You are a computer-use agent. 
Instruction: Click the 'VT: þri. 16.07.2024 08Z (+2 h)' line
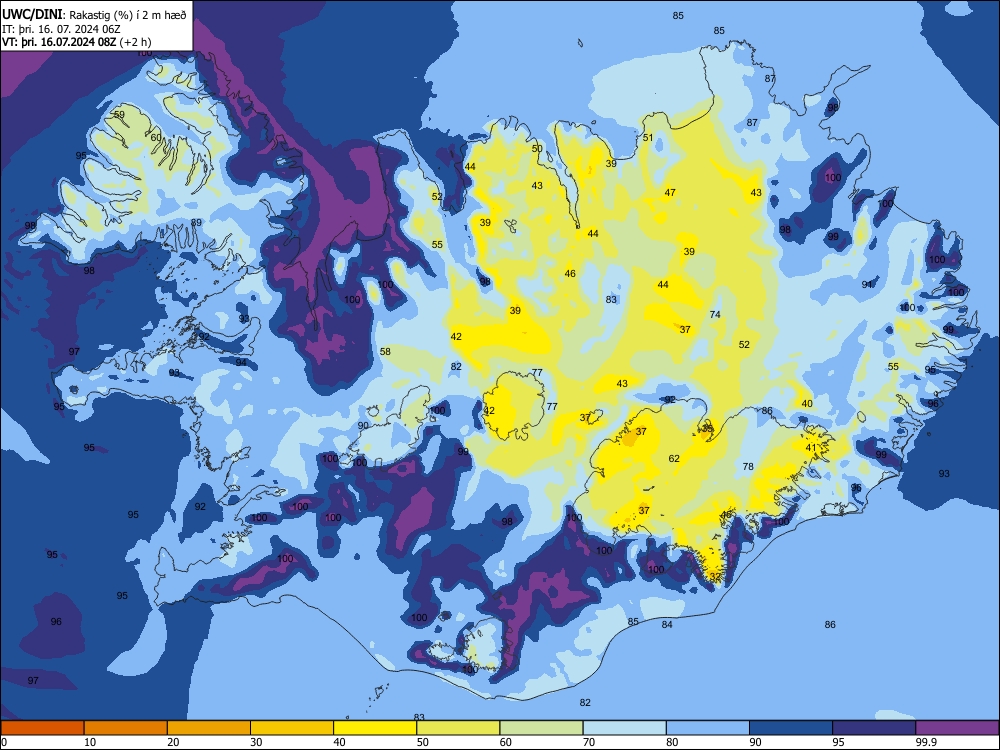pos(77,42)
